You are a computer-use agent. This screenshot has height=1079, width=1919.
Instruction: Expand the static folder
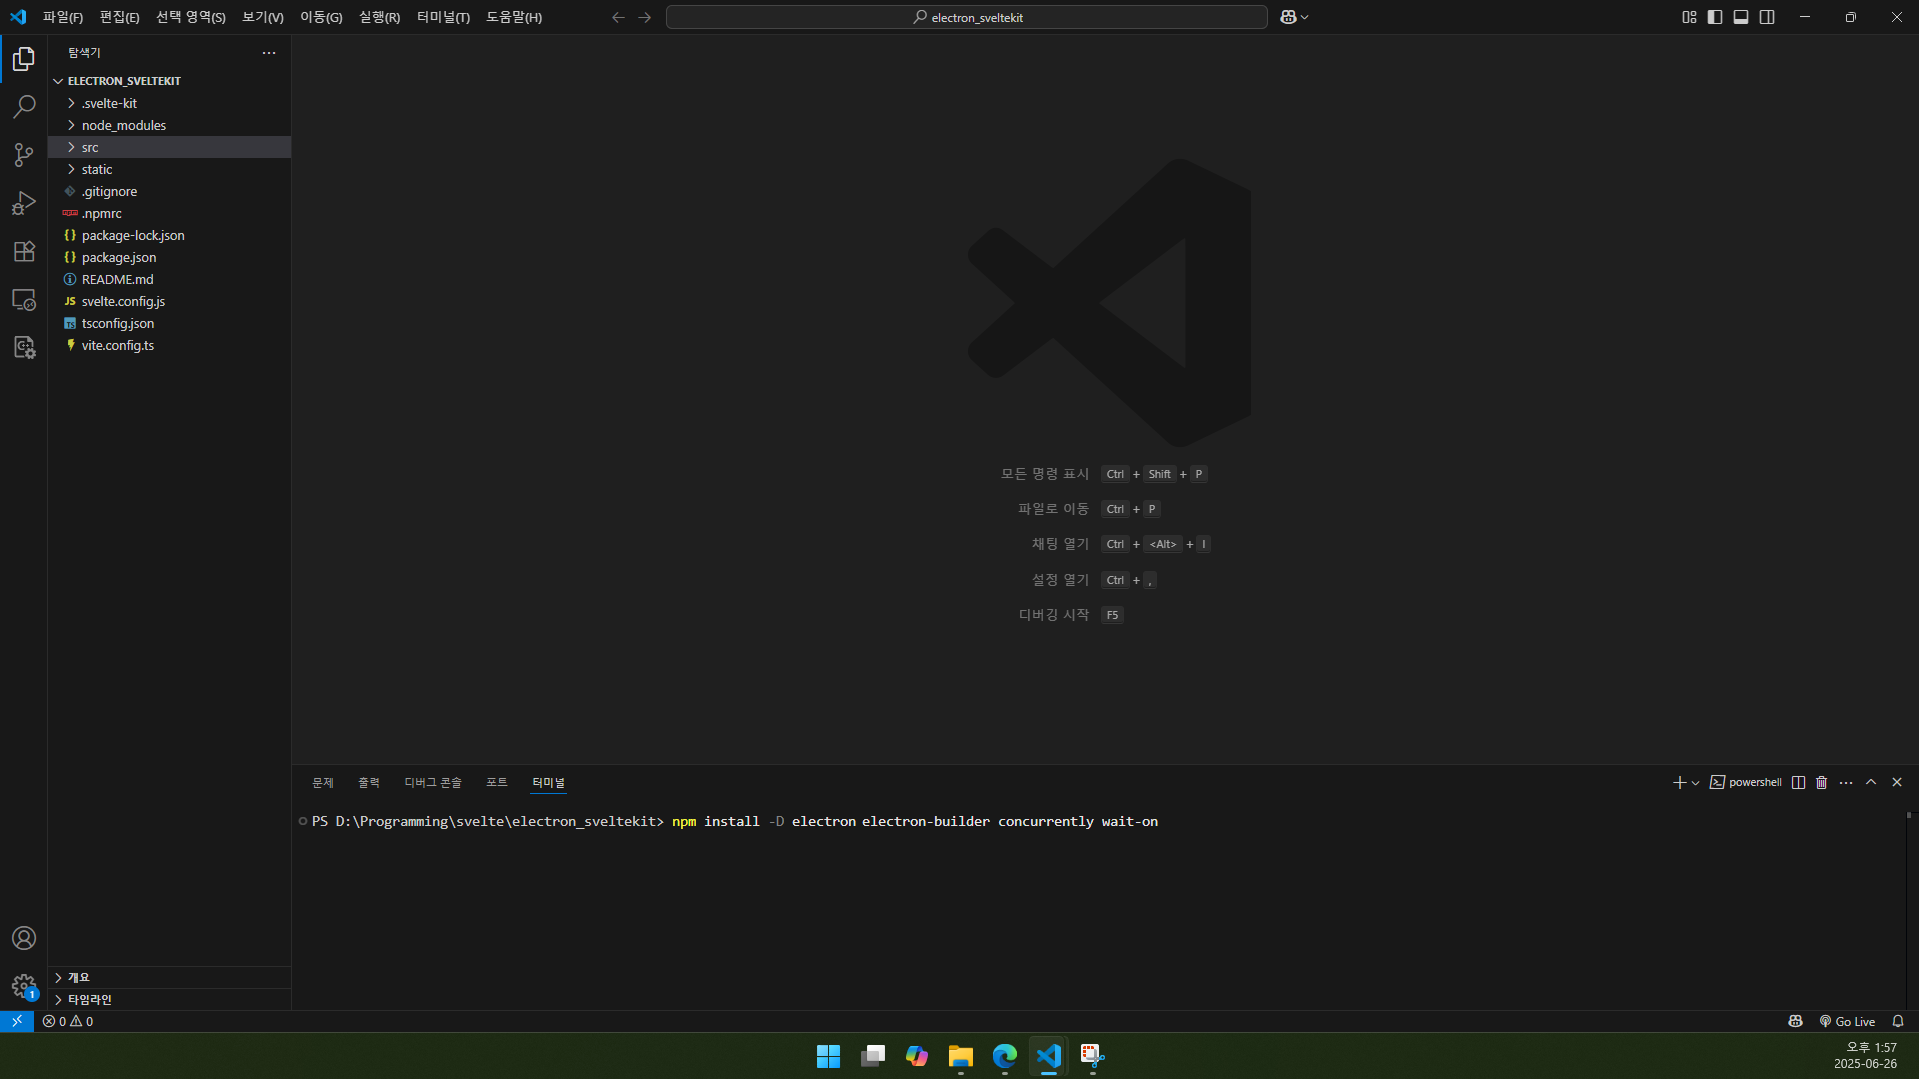[169, 169]
